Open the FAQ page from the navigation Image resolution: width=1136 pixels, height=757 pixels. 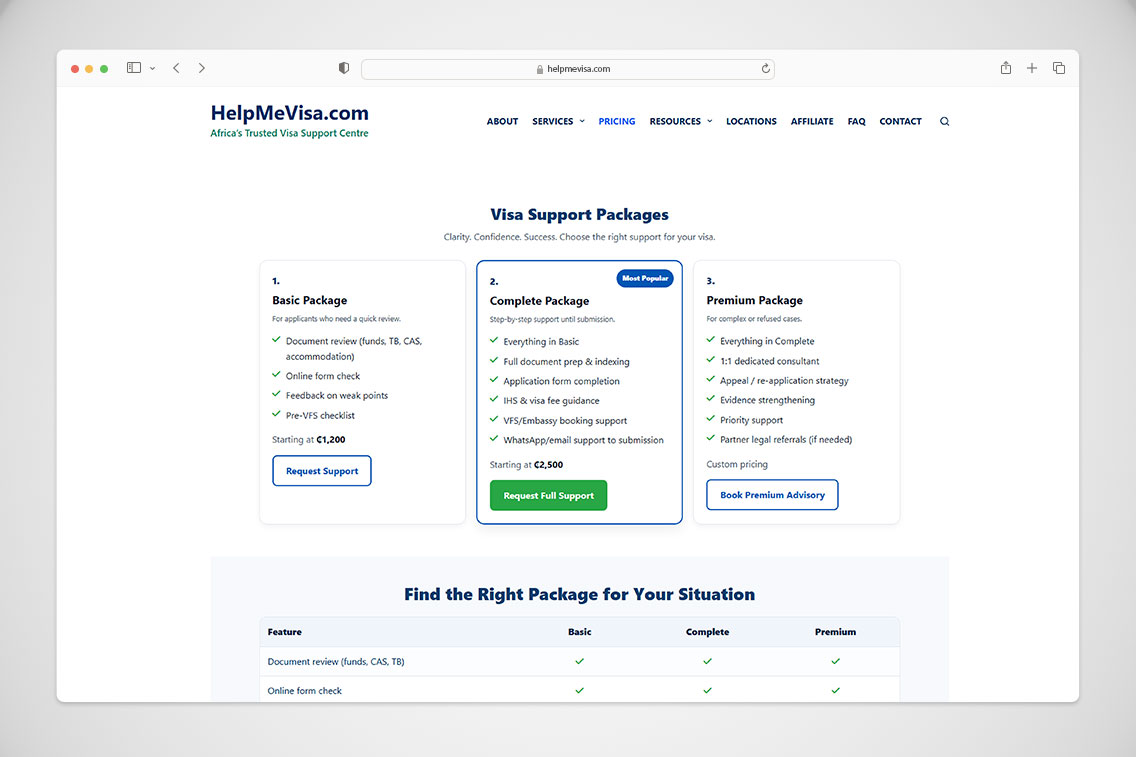[856, 121]
